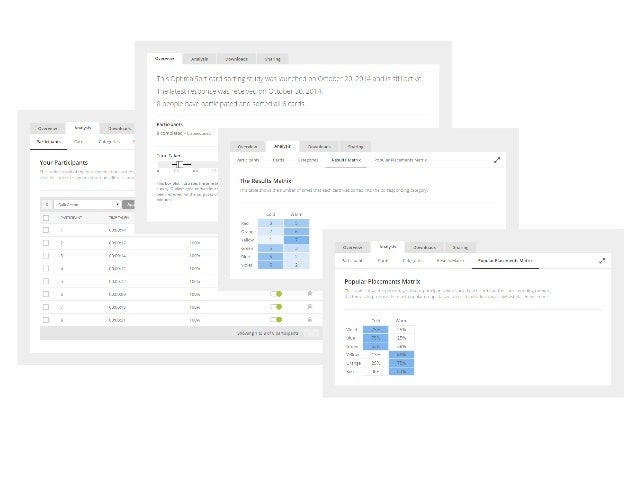Image resolution: width=638 pixels, height=479 pixels.
Task: Open the Sharing tab in the study summary window
Action: pos(272,59)
